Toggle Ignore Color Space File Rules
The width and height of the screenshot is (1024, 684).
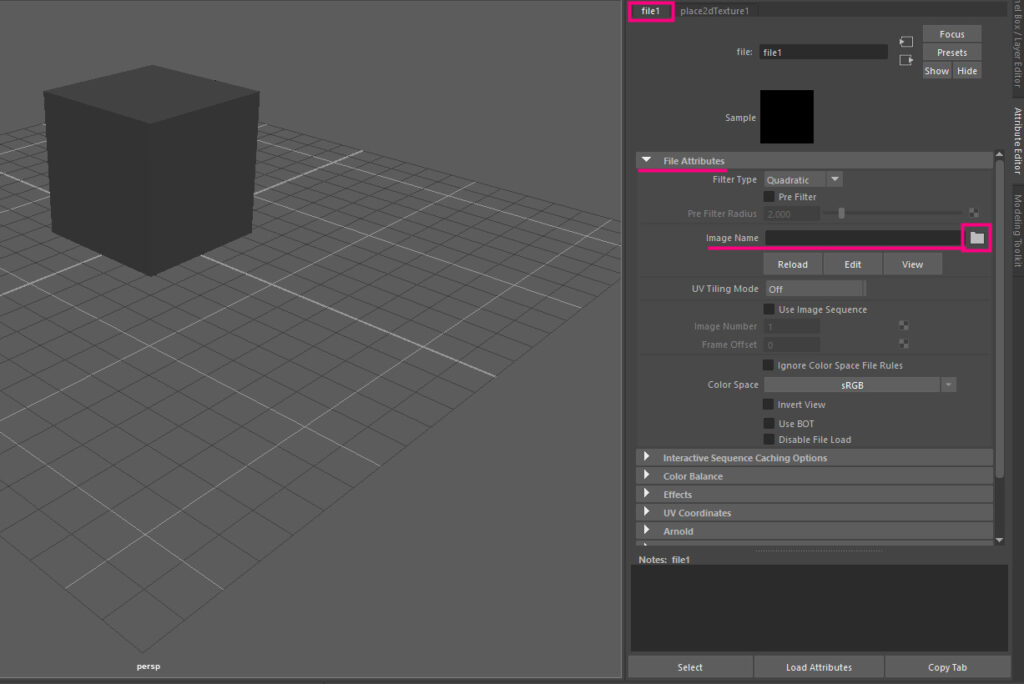tap(768, 365)
